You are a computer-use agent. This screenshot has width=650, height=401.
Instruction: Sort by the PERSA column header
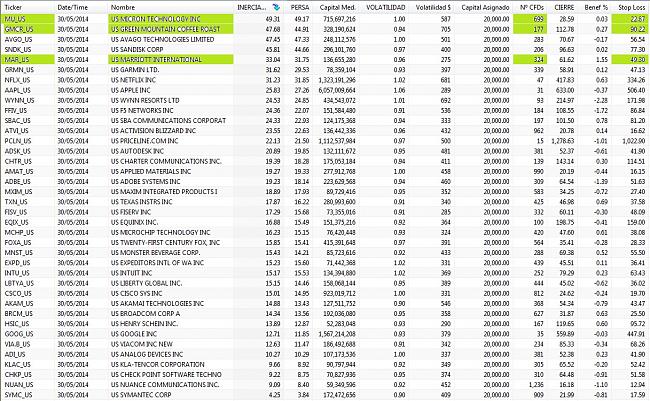(300, 7)
